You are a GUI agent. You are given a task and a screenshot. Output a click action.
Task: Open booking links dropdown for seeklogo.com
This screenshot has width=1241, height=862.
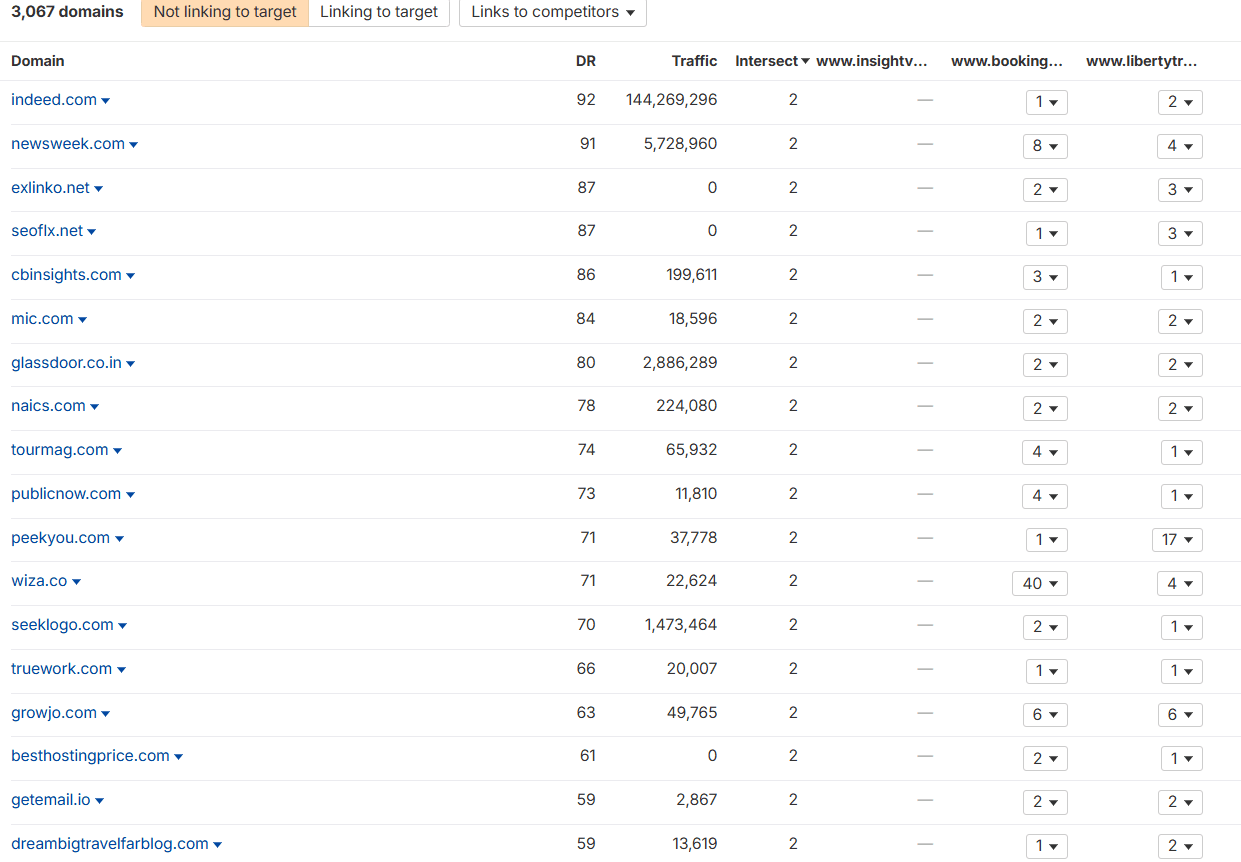[x=1045, y=627]
